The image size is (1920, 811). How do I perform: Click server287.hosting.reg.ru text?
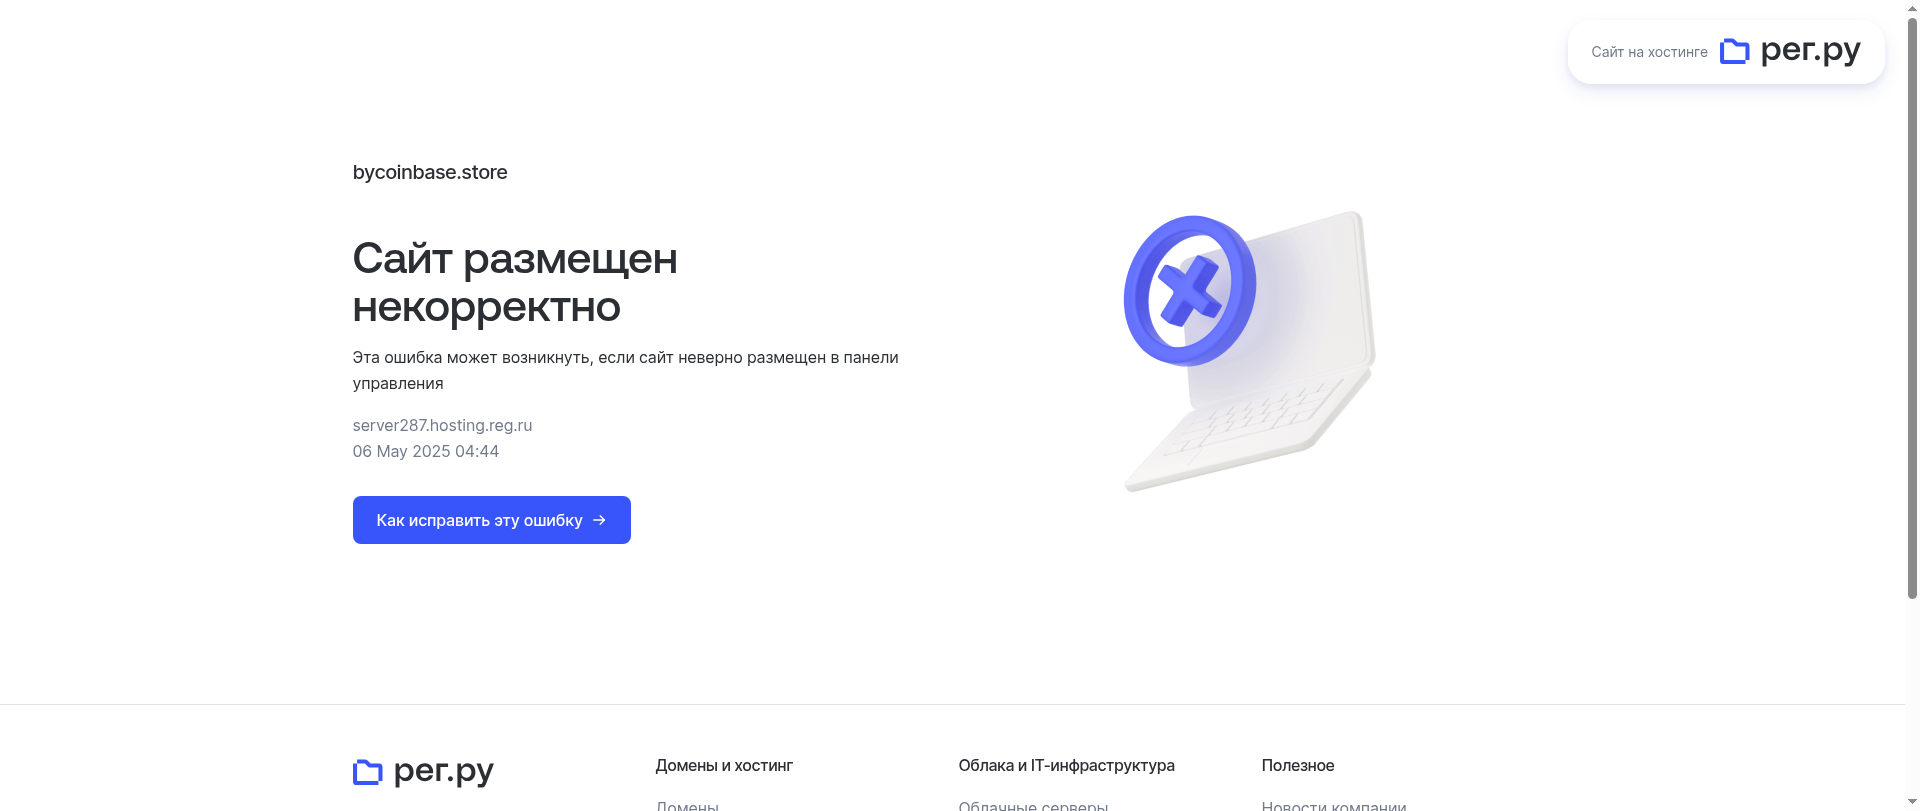[x=442, y=425]
